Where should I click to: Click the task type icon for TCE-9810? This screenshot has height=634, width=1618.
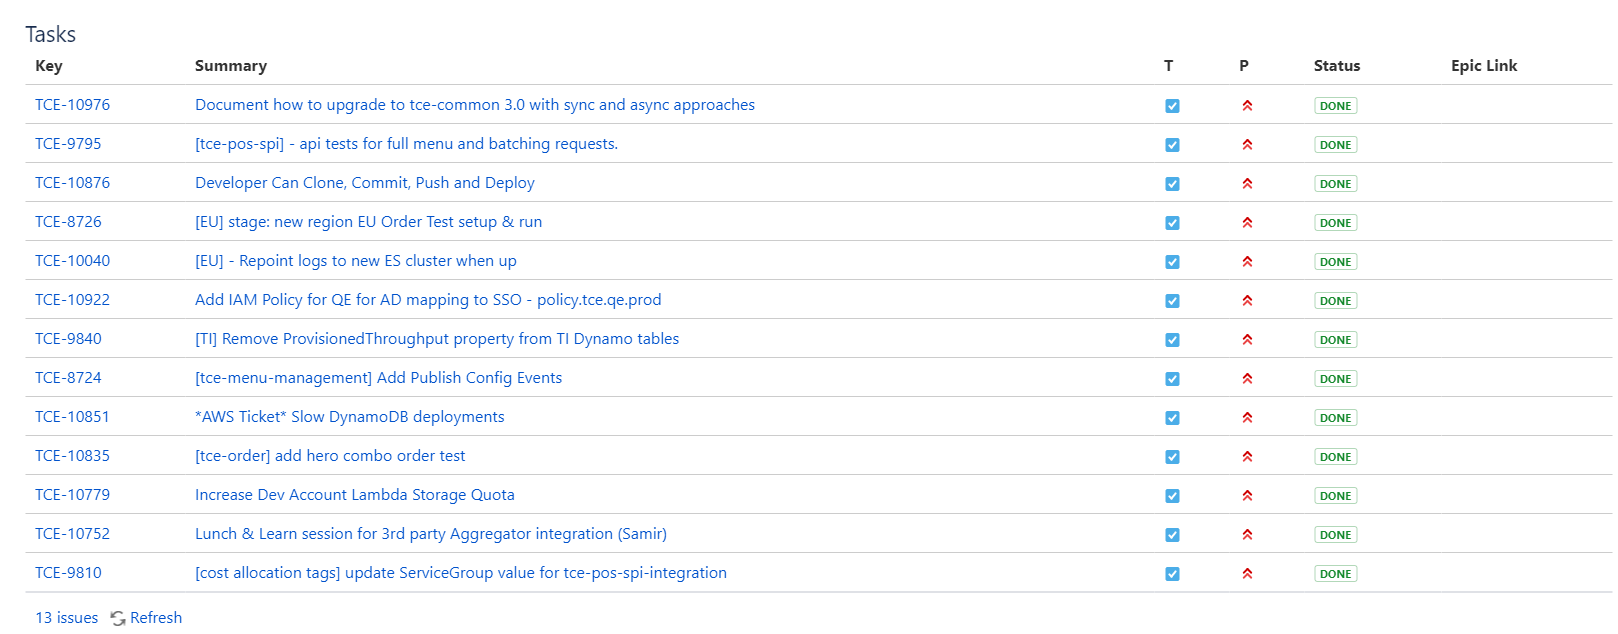click(1172, 574)
